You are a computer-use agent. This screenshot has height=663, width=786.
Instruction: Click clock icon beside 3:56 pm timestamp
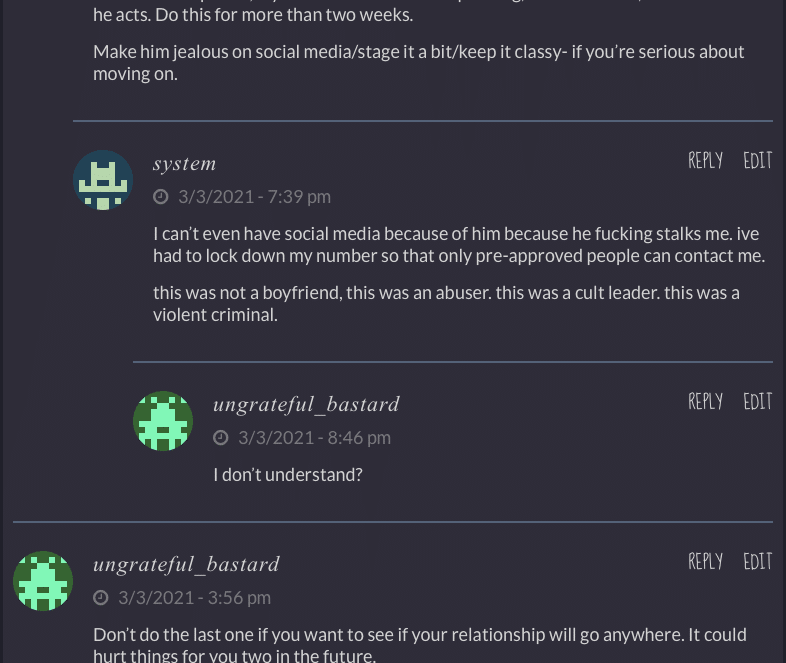[101, 598]
